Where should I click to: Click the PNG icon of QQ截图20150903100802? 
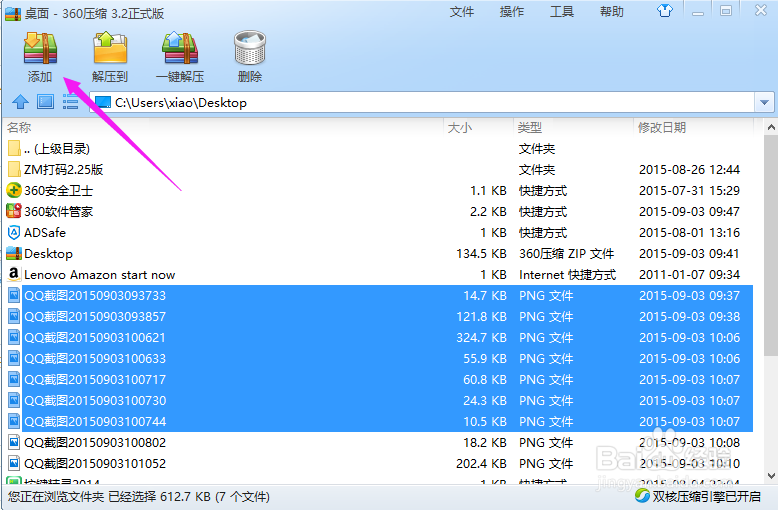point(14,442)
